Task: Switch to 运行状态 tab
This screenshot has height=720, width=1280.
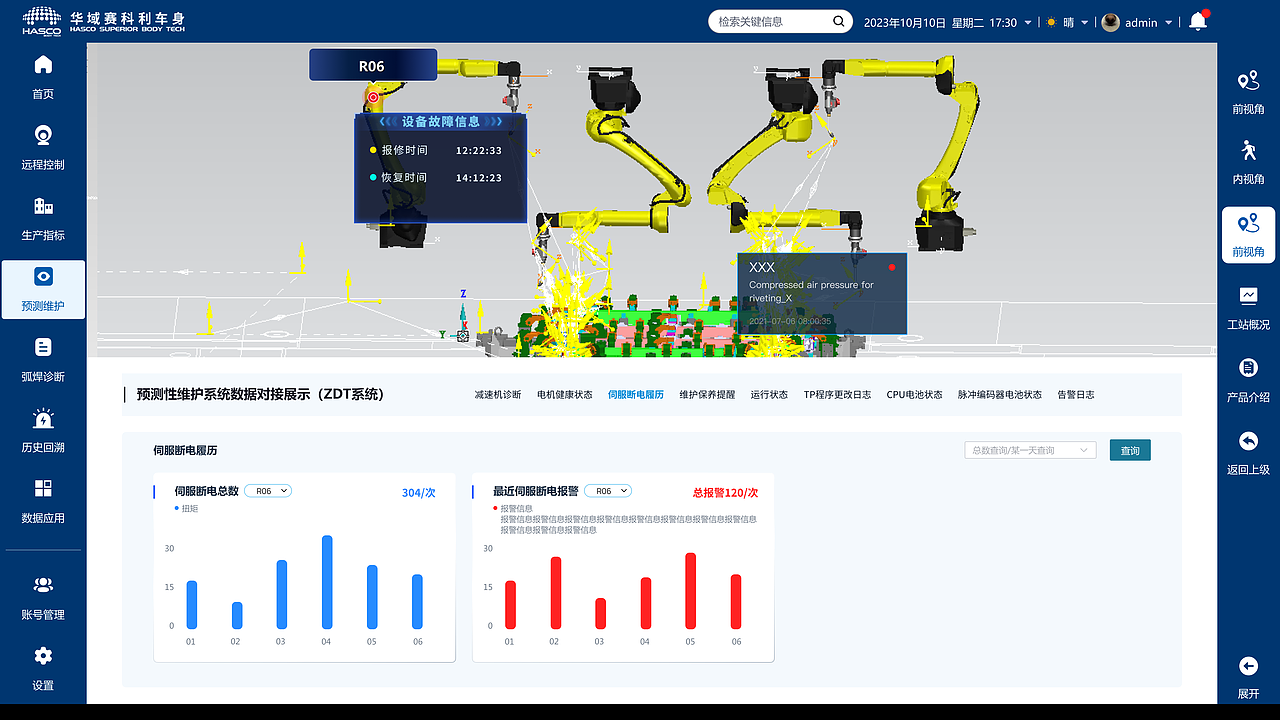Action: (769, 395)
